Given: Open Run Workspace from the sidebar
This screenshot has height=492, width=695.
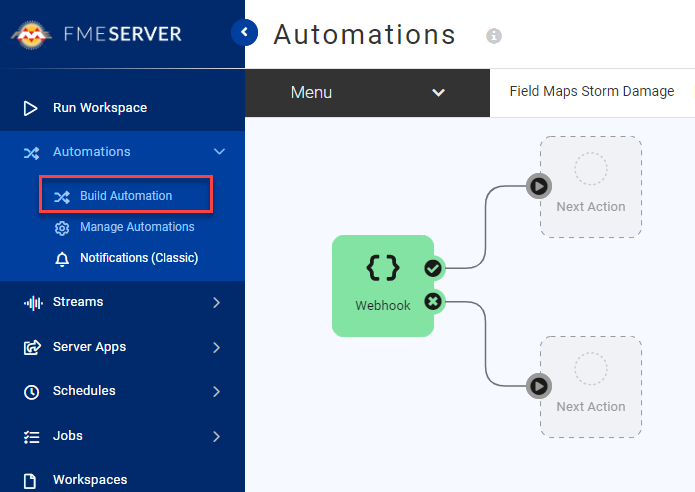Looking at the screenshot, I should pyautogui.click(x=99, y=108).
